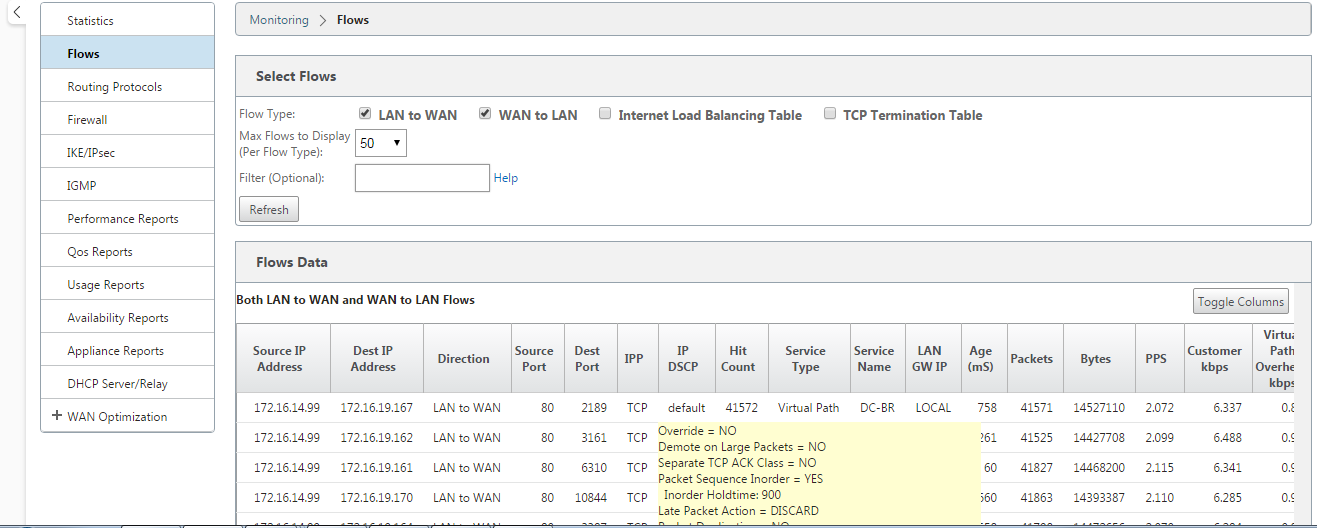The image size is (1317, 528).
Task: Click the Refresh button
Action: pyautogui.click(x=269, y=209)
